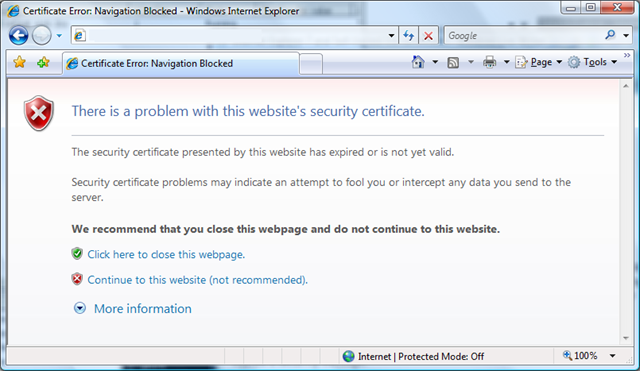Click Add to Favorites icon
The width and height of the screenshot is (640, 371).
[x=43, y=62]
